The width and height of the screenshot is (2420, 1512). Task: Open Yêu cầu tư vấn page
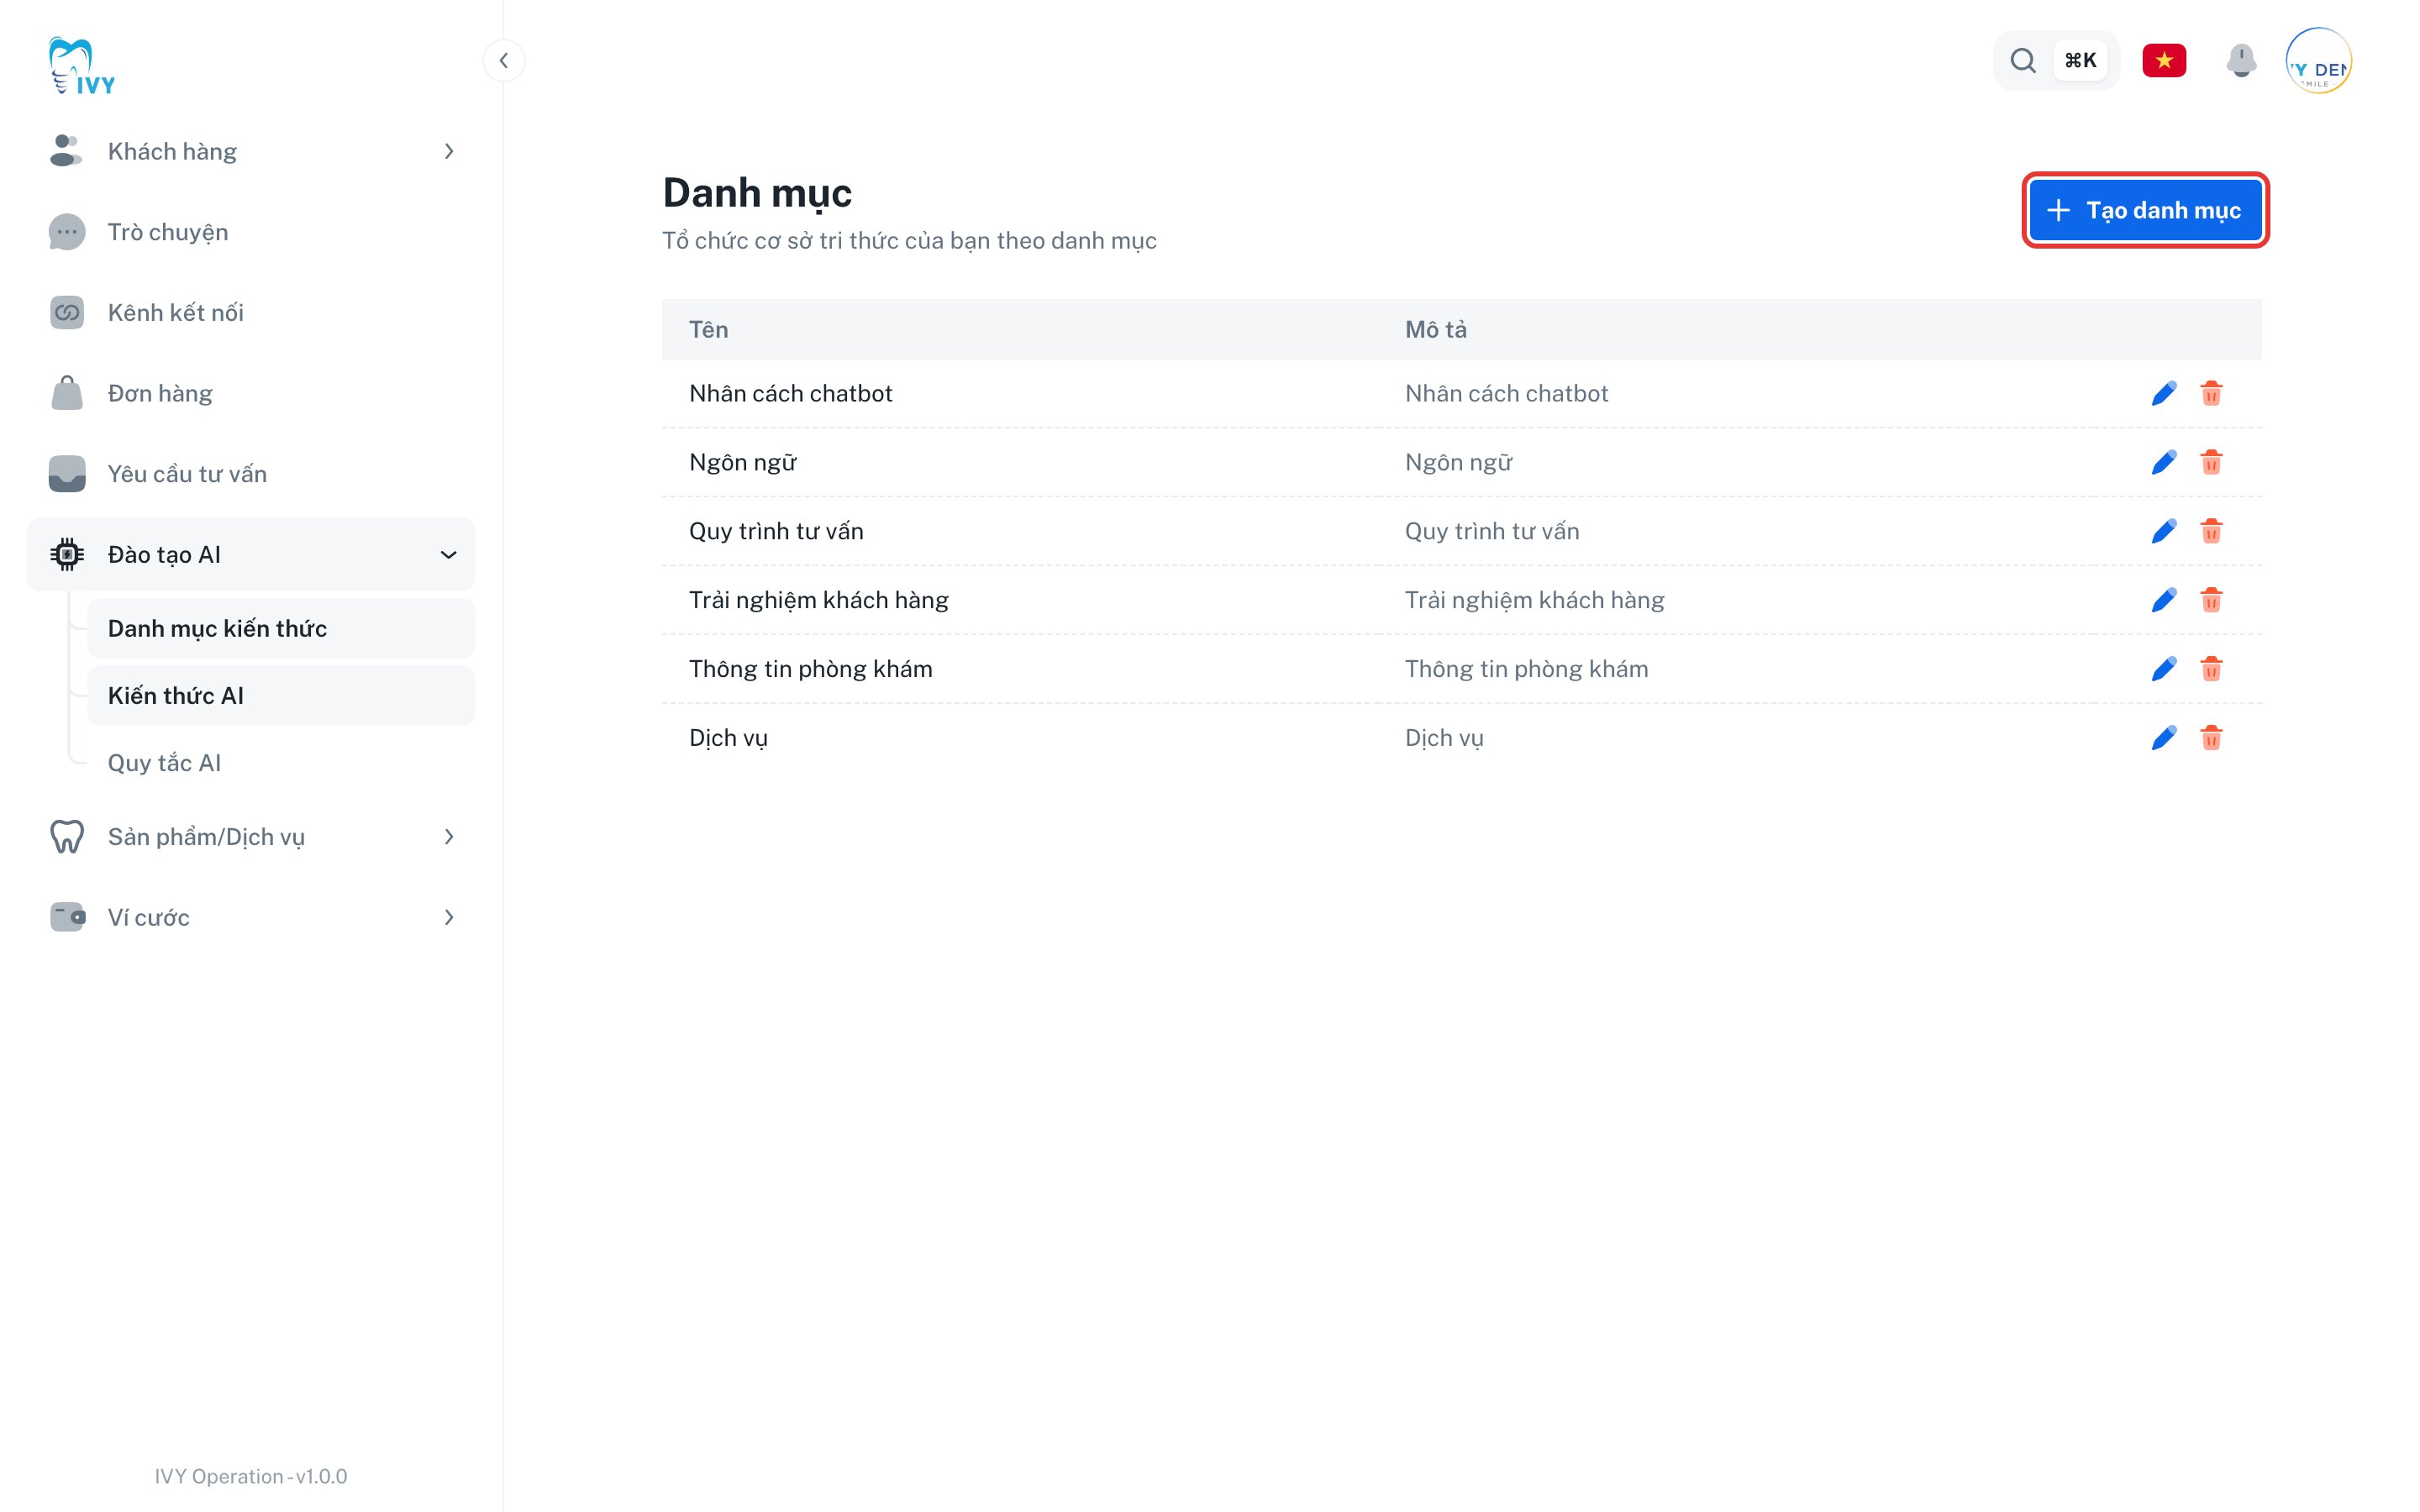pos(251,474)
